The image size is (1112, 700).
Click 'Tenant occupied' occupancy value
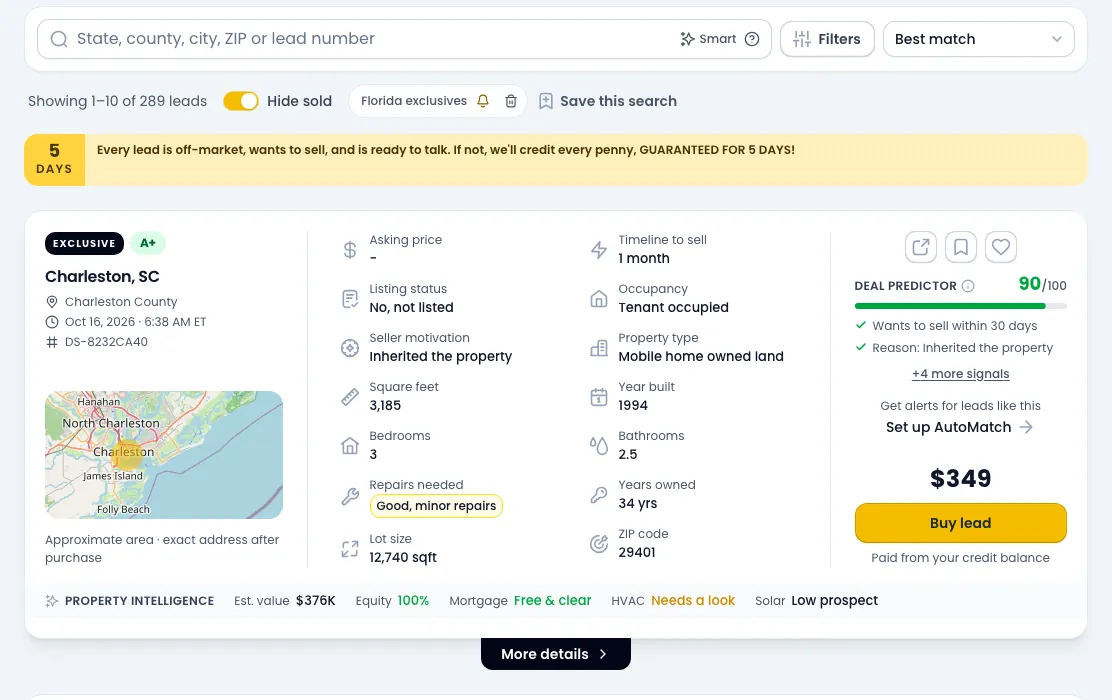click(x=673, y=307)
